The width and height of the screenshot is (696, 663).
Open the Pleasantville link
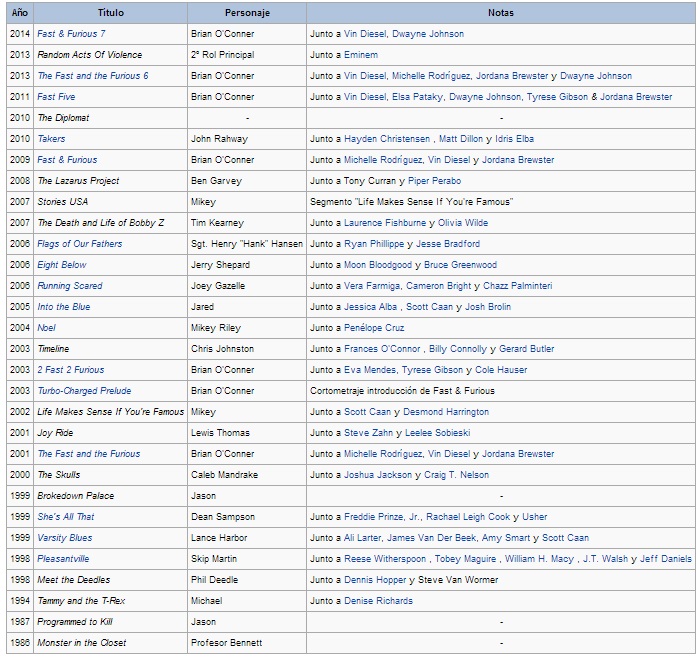pyautogui.click(x=63, y=559)
